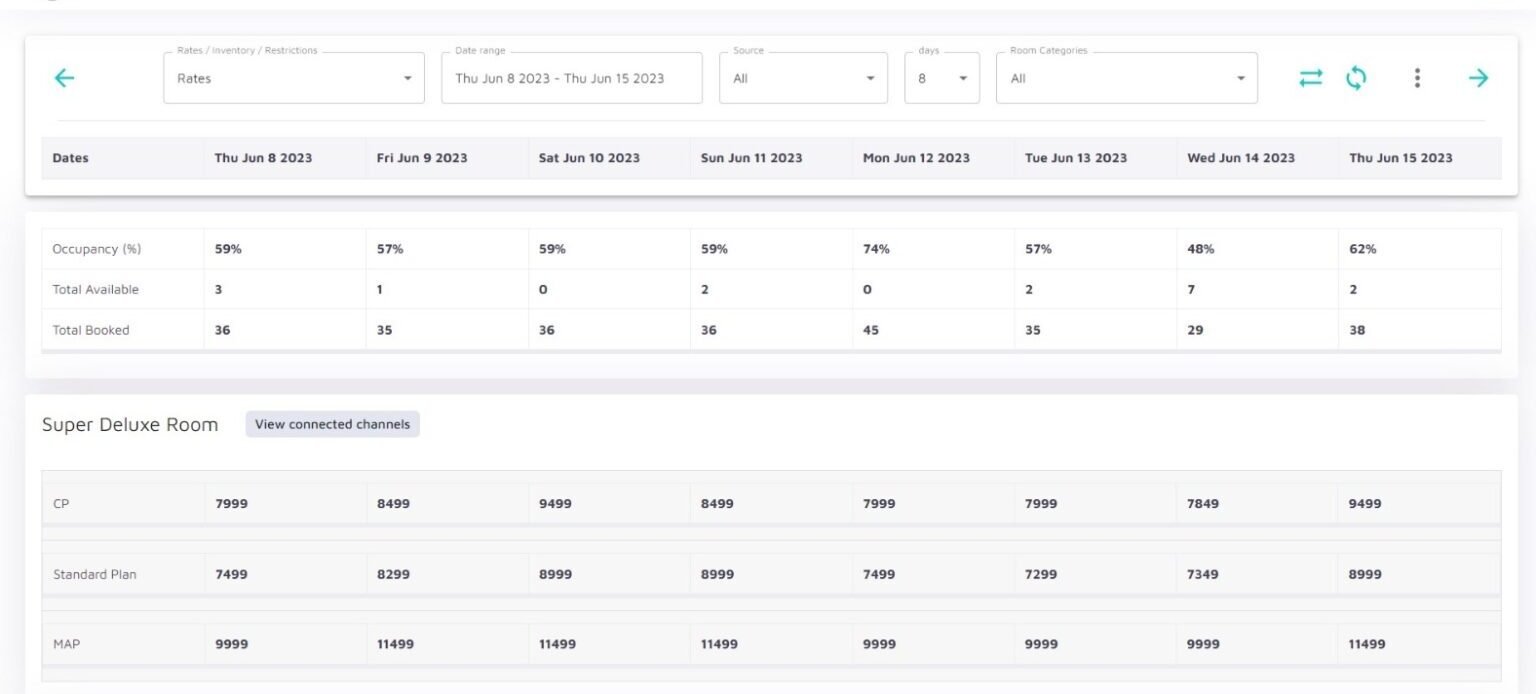Viewport: 1536px width, 694px height.
Task: Open the Rates / Inventory / Restrictions dropdown
Action: point(294,78)
